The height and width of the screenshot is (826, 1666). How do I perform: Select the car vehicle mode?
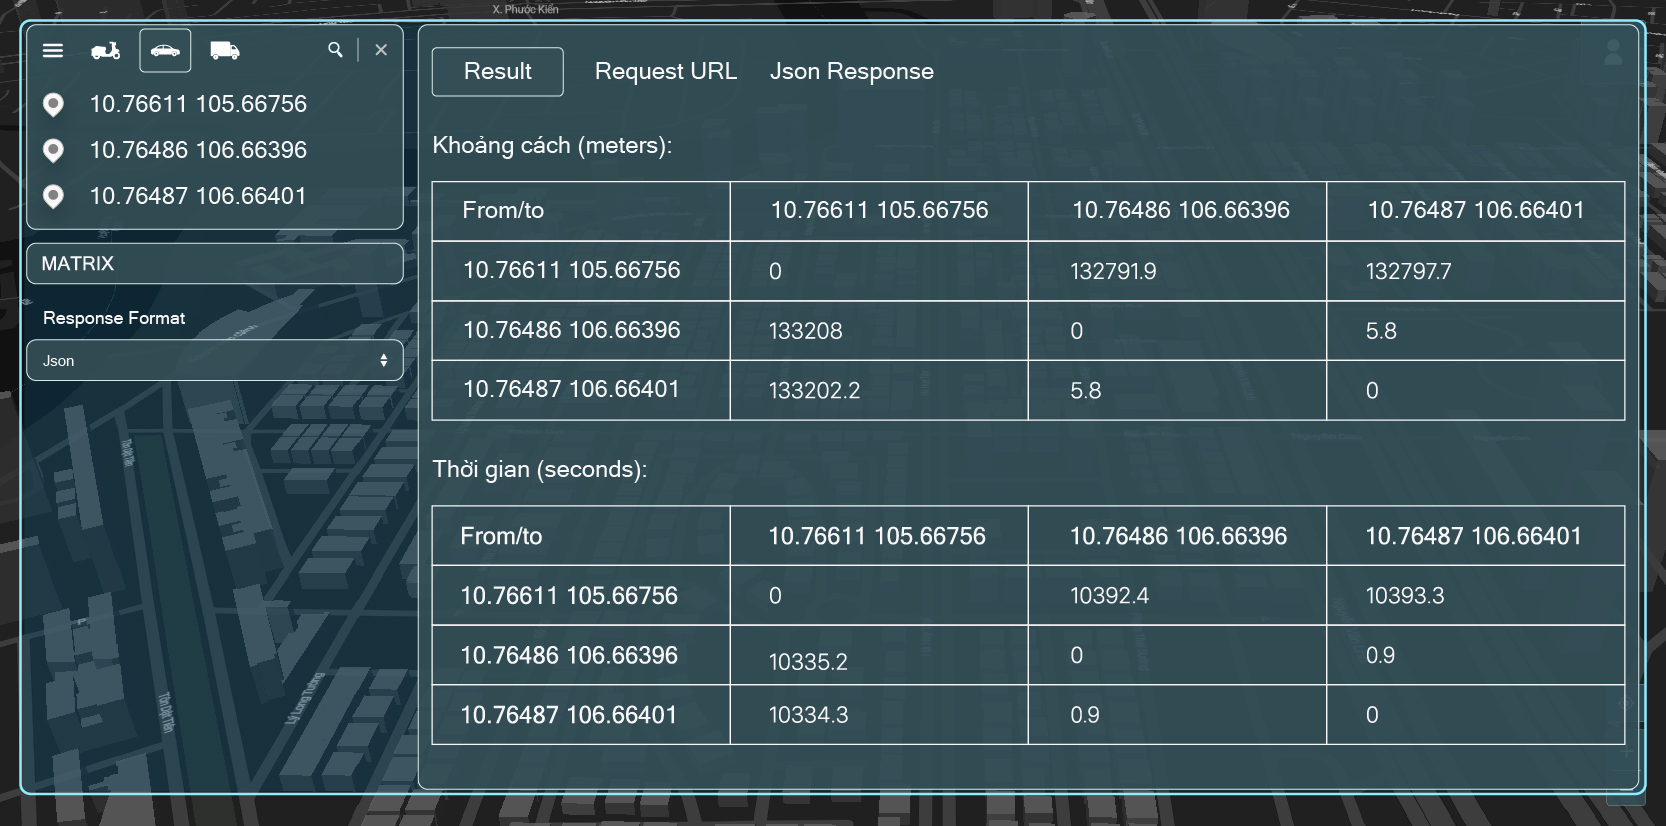pos(165,51)
